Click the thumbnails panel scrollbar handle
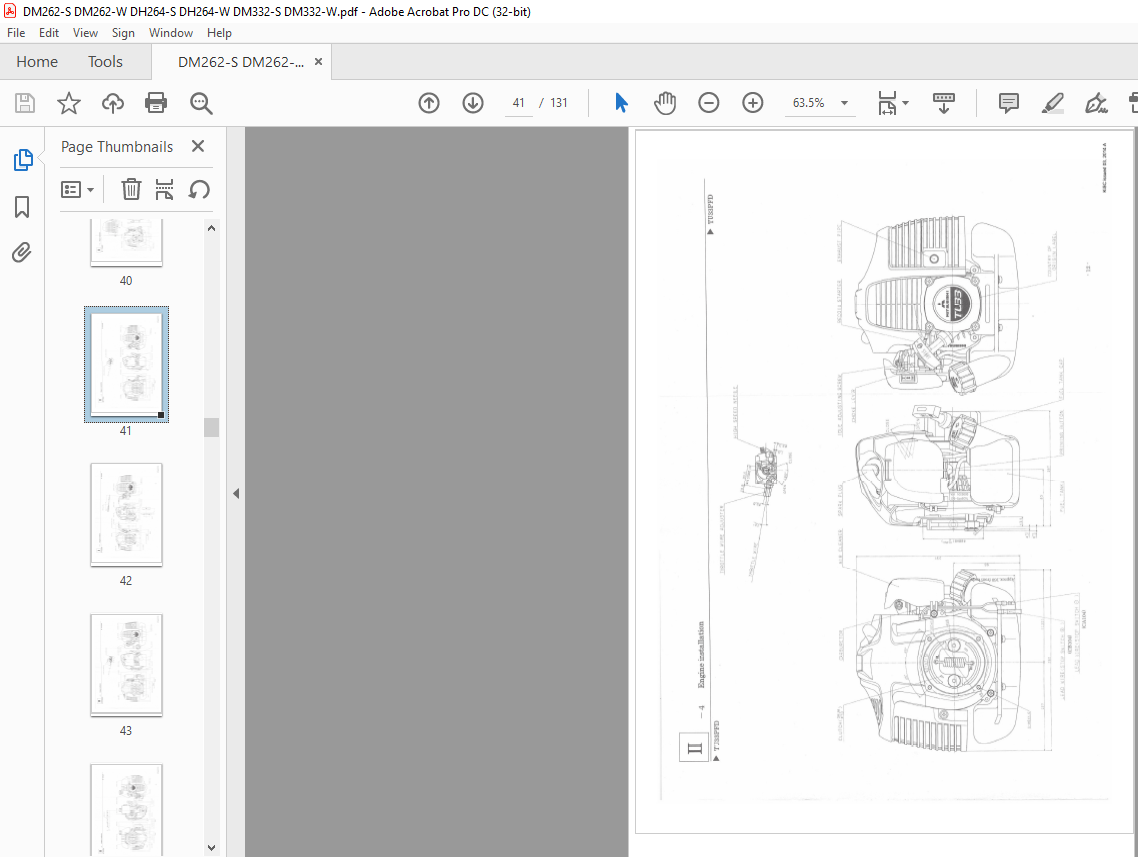 coord(211,427)
